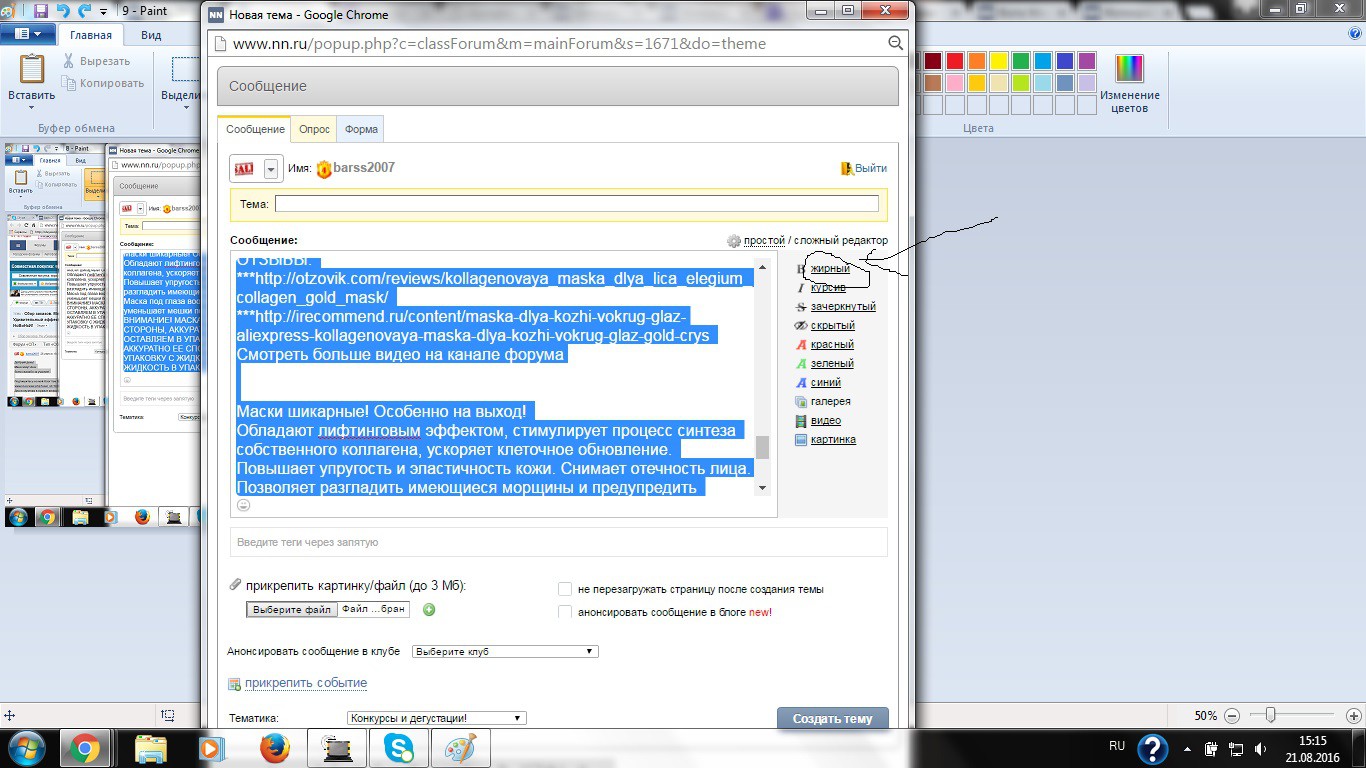Click the Paint 'Вырезать' scissors icon
Viewport: 1366px width, 768px height.
click(x=68, y=61)
